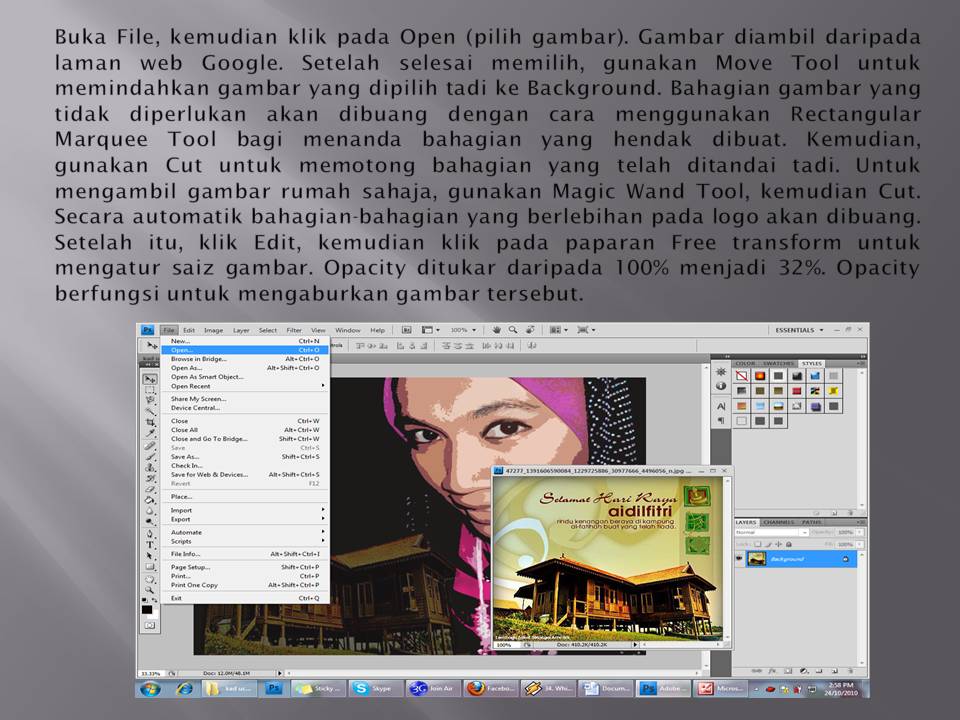
Task: Click the magnifier Zoom icon in application bar
Action: point(513,330)
